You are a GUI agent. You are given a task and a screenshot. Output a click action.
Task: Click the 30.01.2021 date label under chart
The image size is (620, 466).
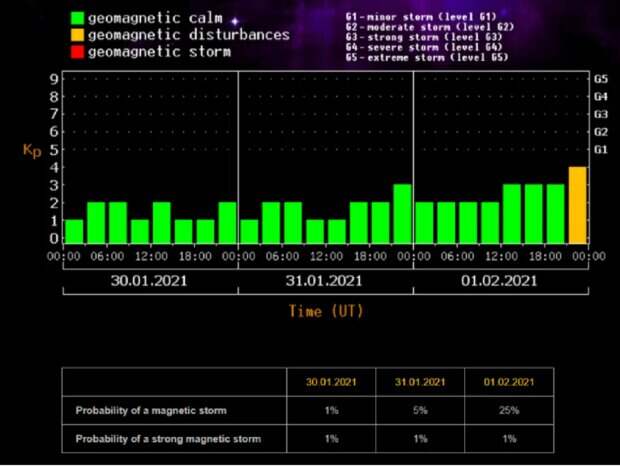[x=151, y=282]
